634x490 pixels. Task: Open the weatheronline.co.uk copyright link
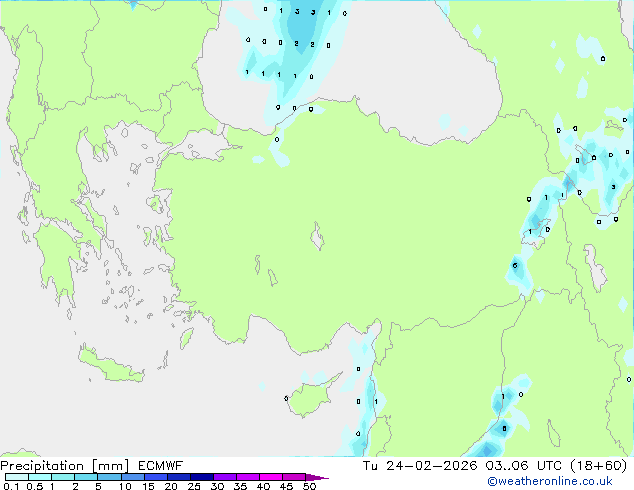click(x=550, y=481)
